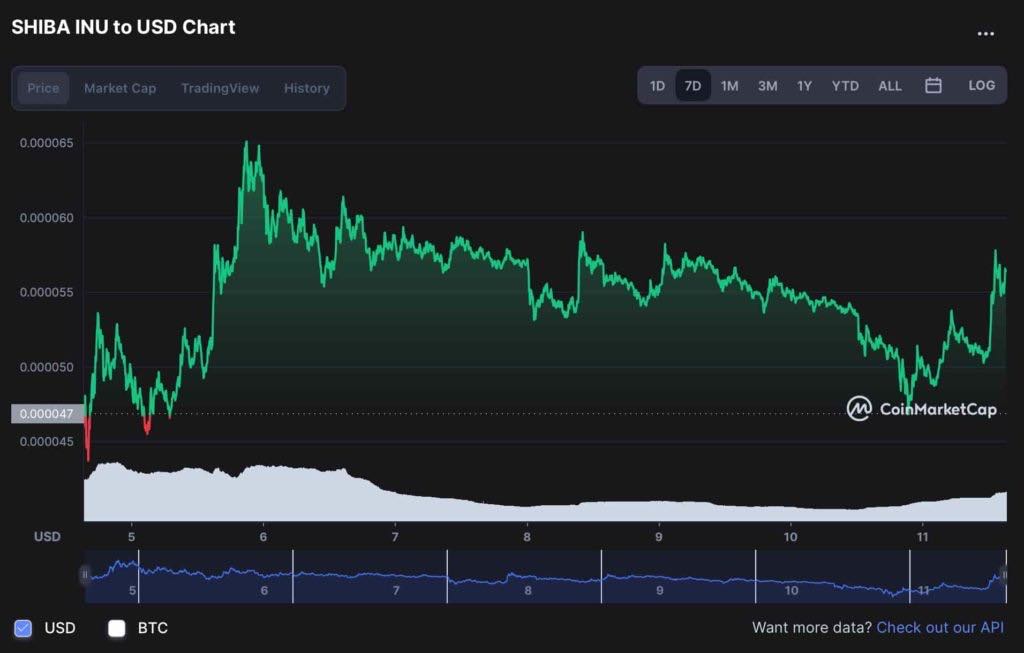
Task: Select the 1Y time range
Action: 805,86
